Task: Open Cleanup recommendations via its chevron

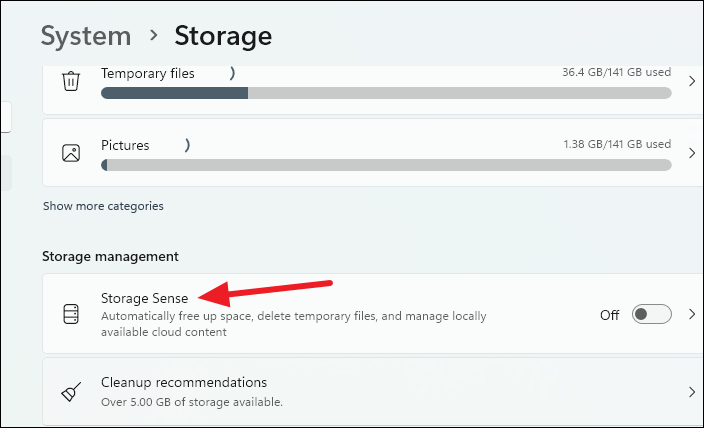Action: (x=691, y=391)
